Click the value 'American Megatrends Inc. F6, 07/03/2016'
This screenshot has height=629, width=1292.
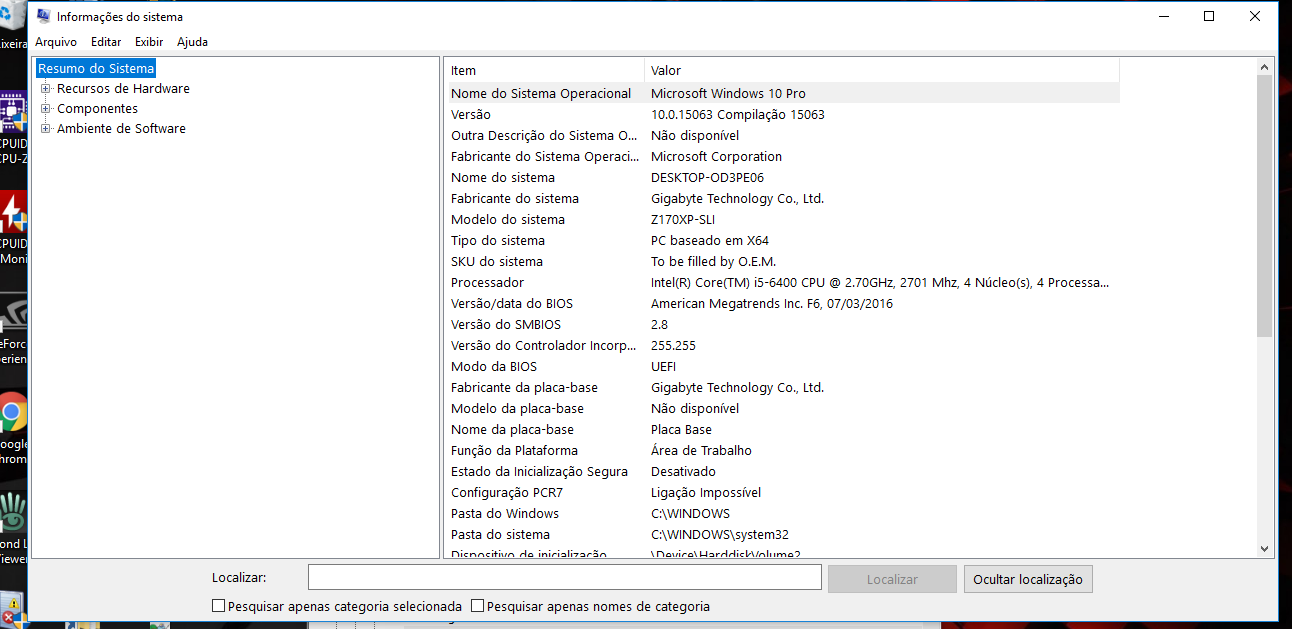pyautogui.click(x=772, y=303)
